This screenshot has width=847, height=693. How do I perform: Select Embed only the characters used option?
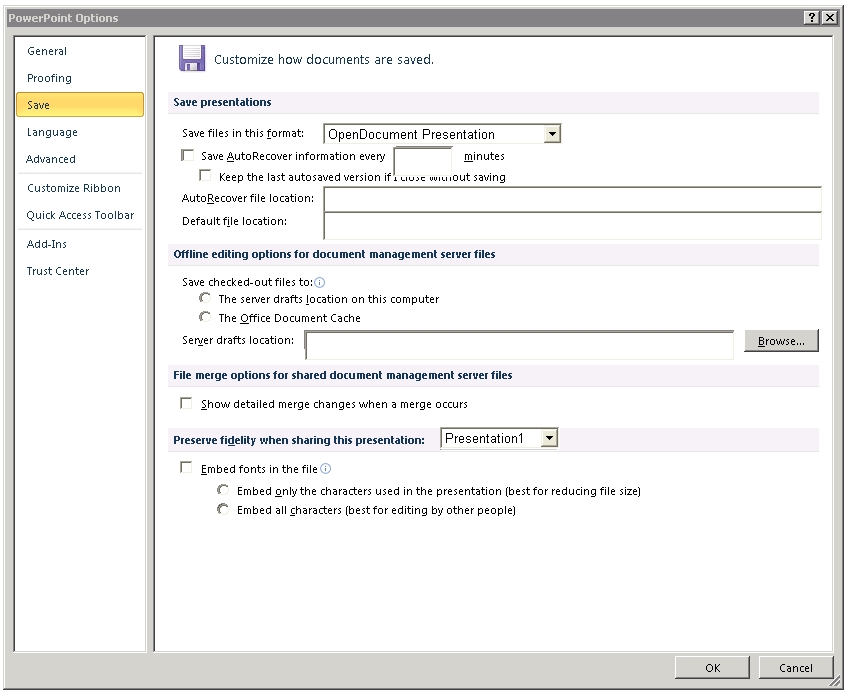pos(223,490)
